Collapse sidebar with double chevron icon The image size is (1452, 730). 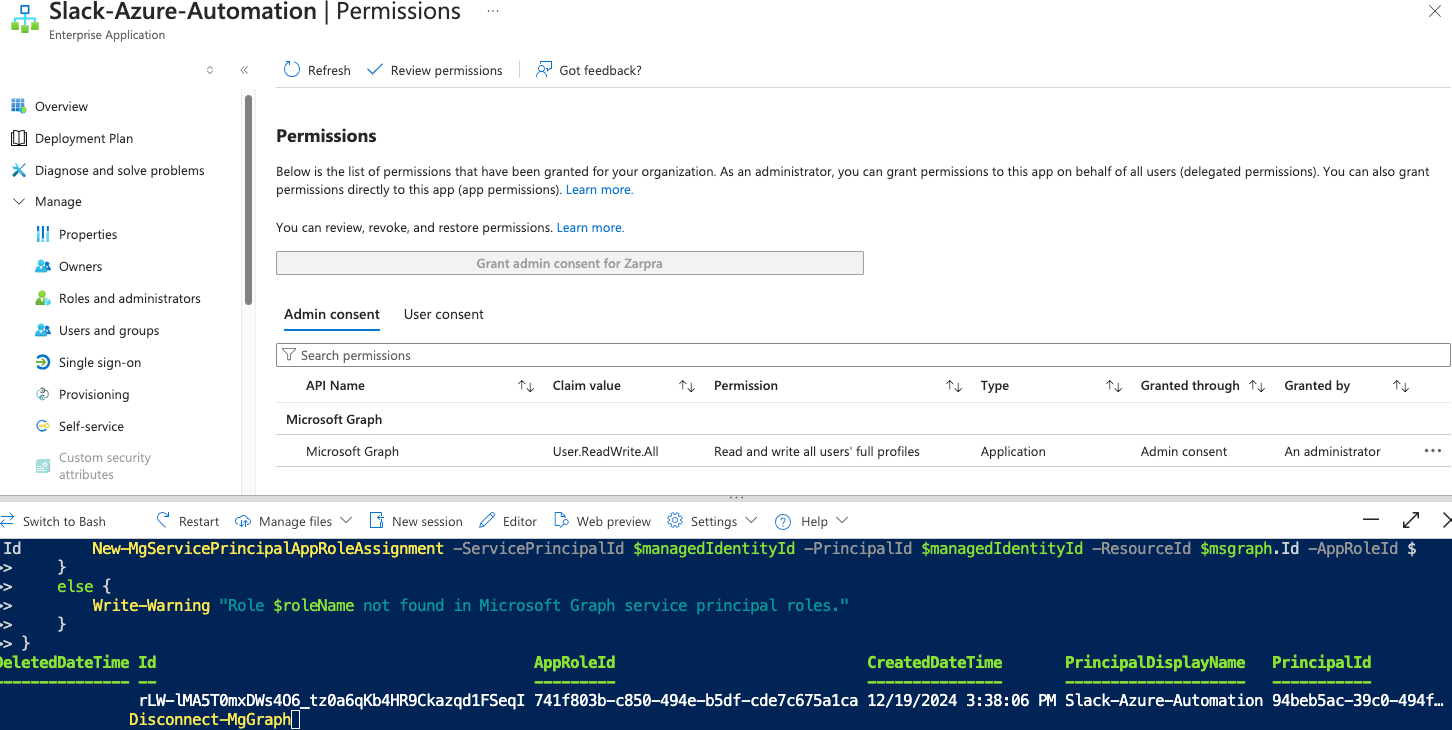(244, 70)
